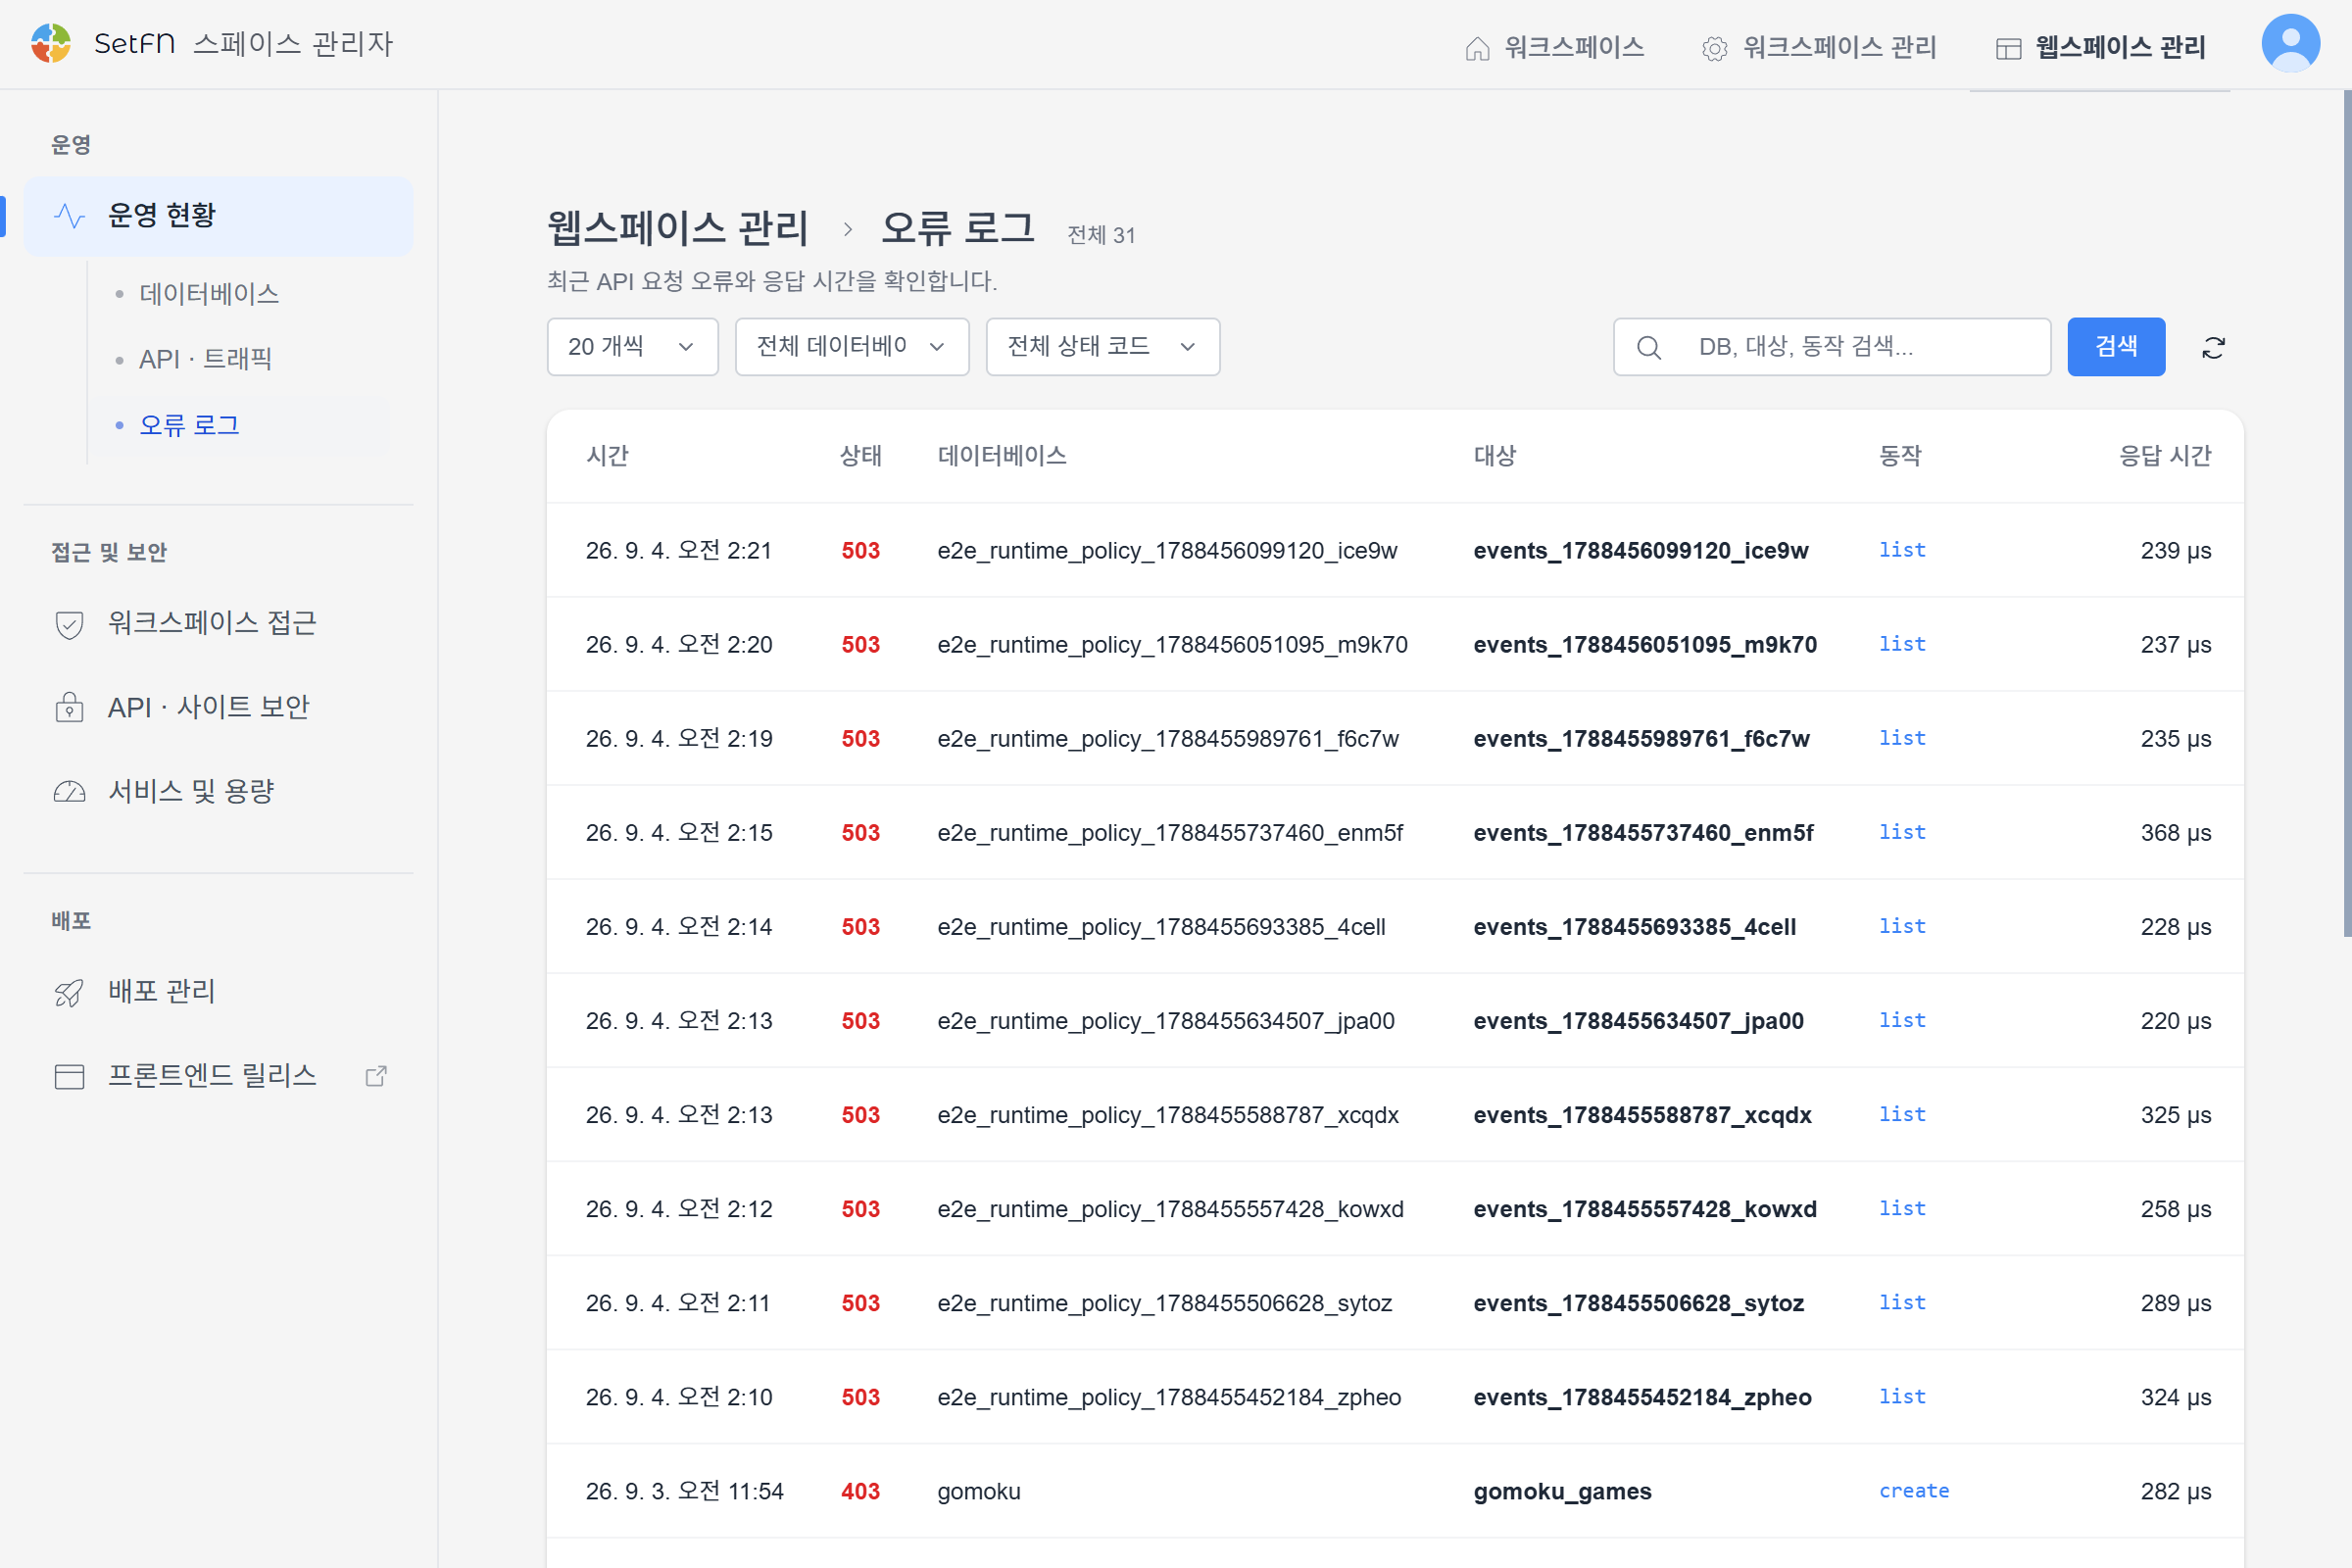Click the 전체 31 total count label

tap(1101, 235)
